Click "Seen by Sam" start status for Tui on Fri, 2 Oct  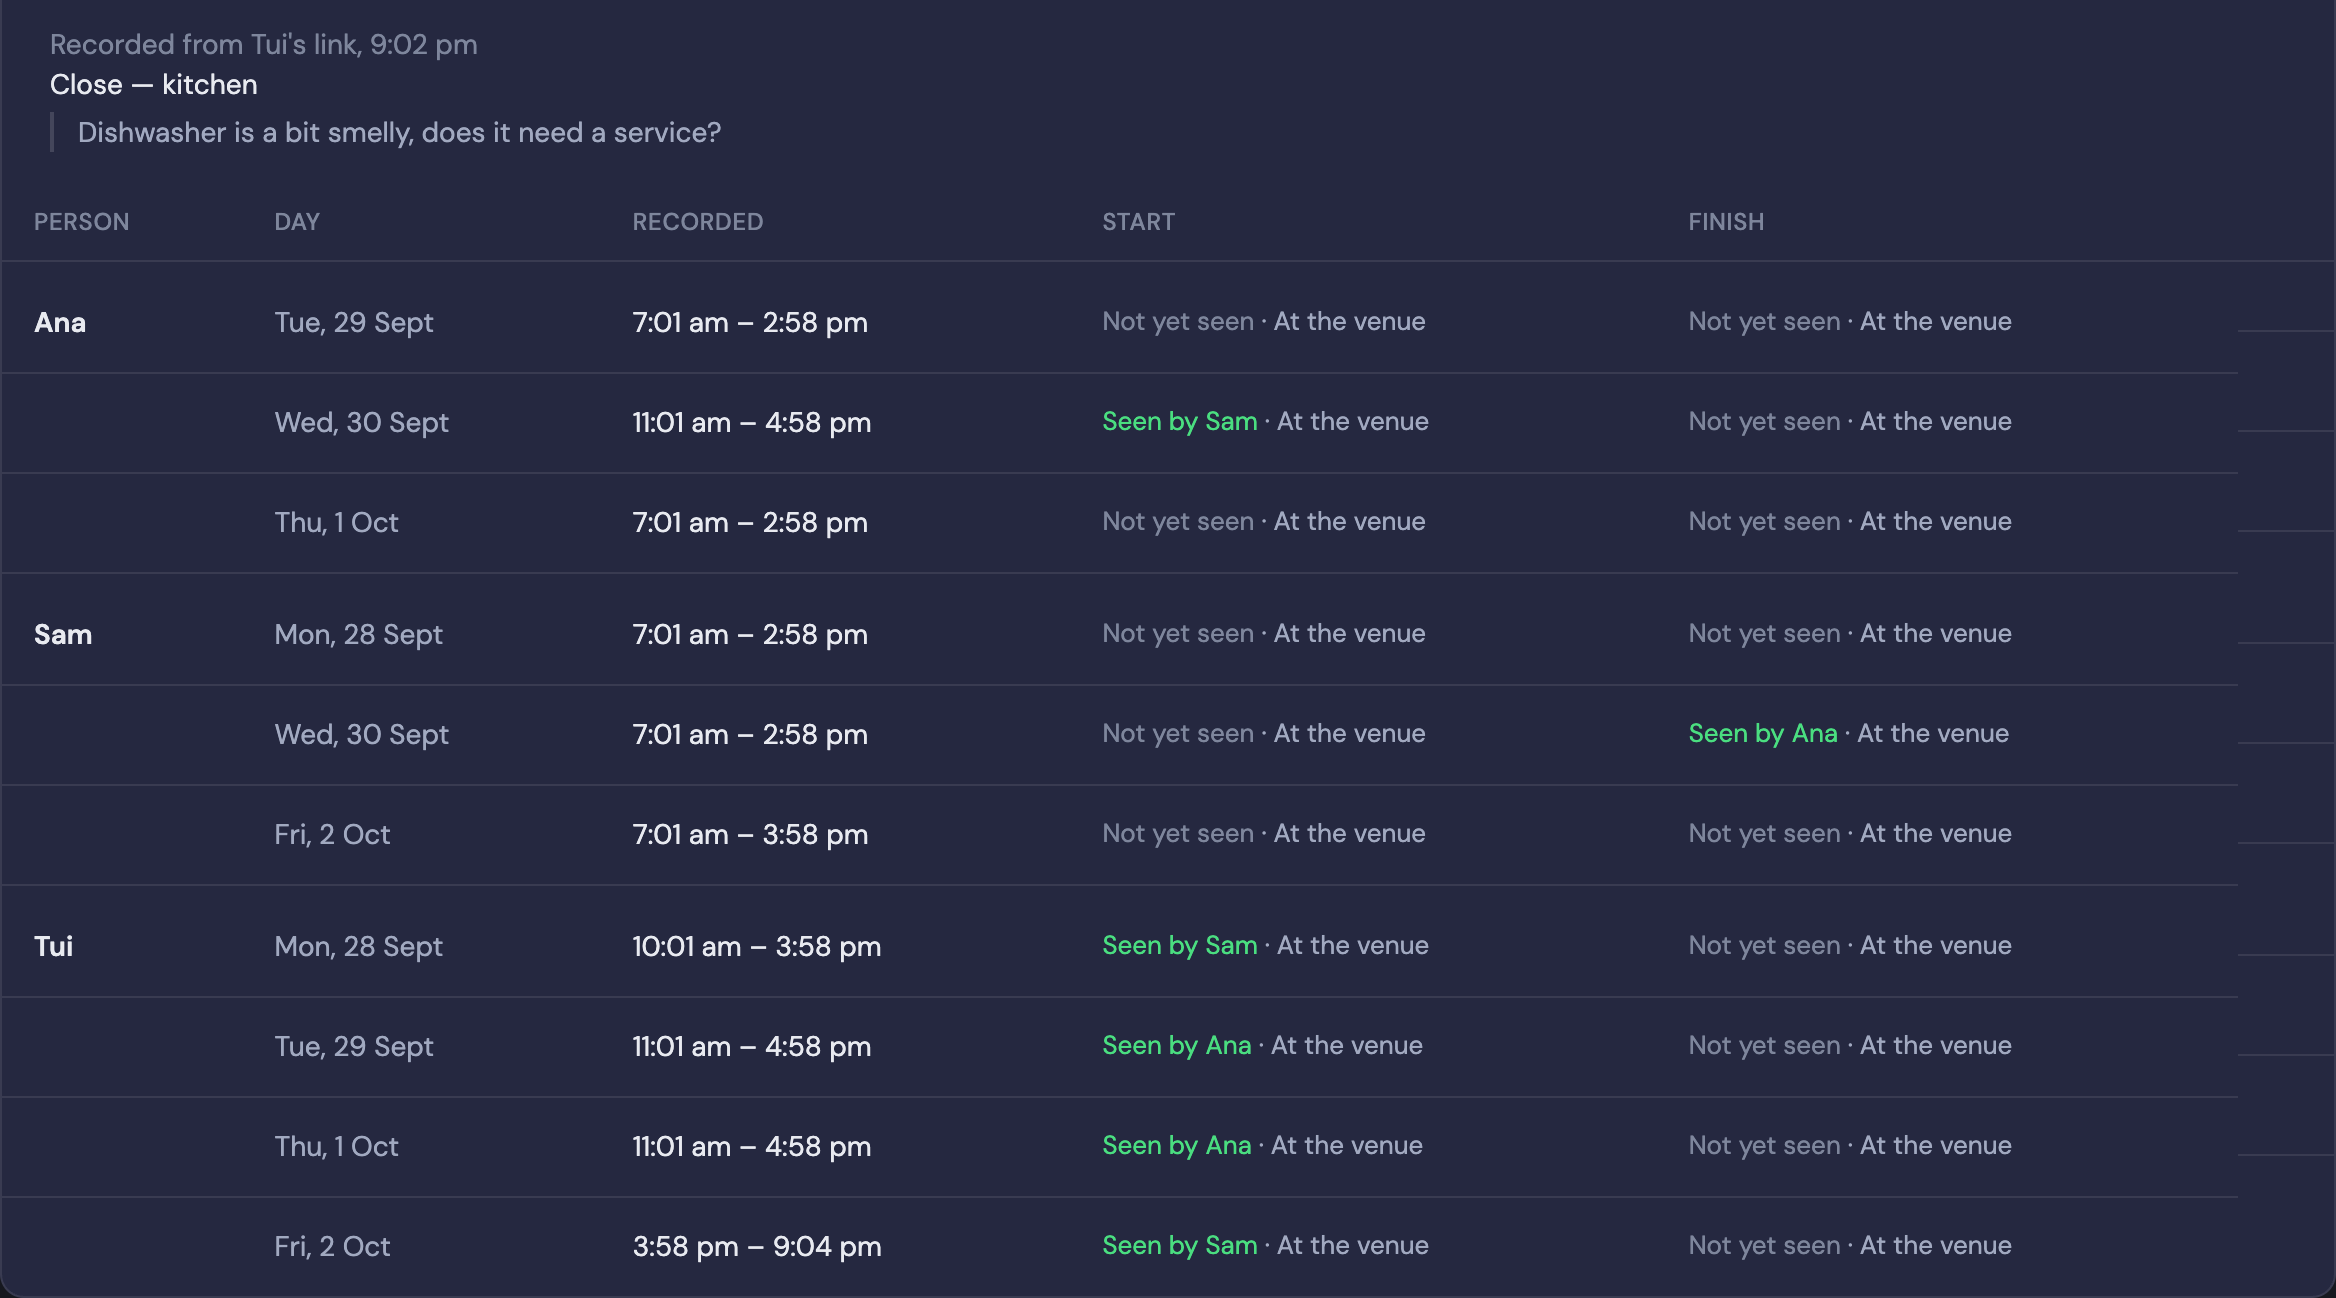coord(1180,1246)
